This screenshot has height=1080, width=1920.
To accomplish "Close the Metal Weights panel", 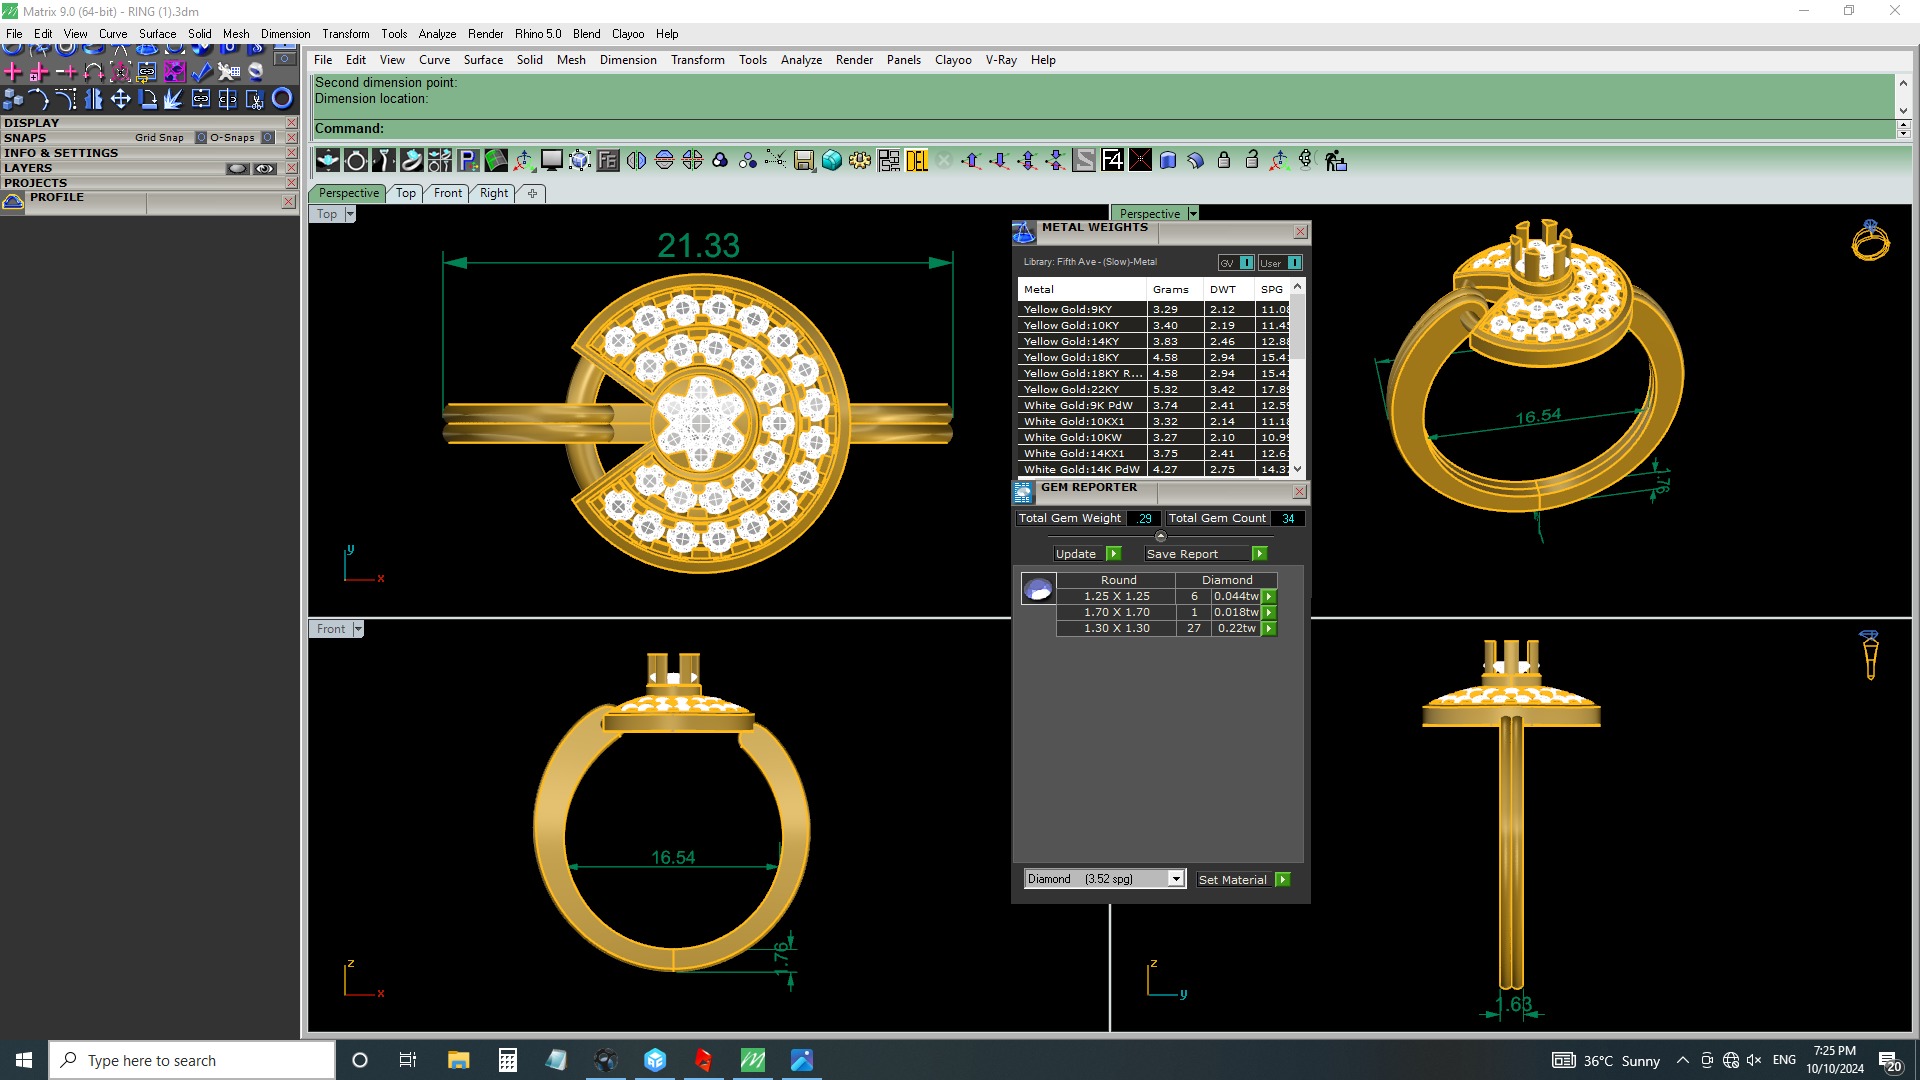I will pos(1301,232).
